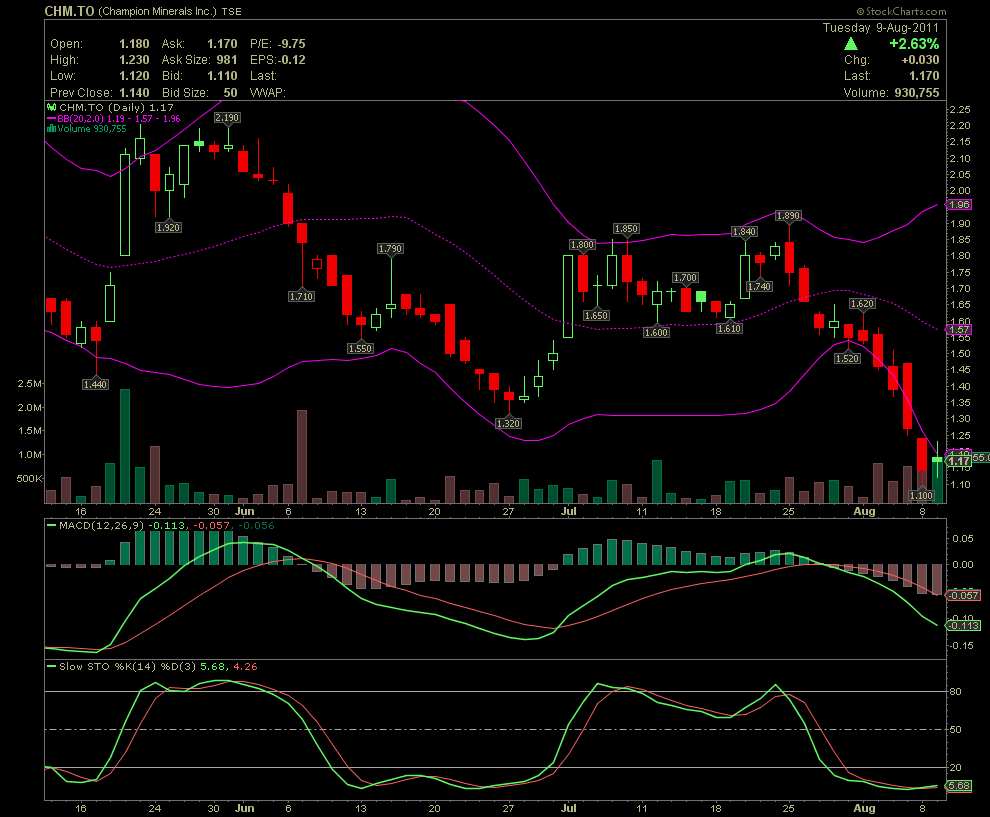Click the 5.68 stochastic value axis tag
The height and width of the screenshot is (817, 990).
pyautogui.click(x=959, y=786)
